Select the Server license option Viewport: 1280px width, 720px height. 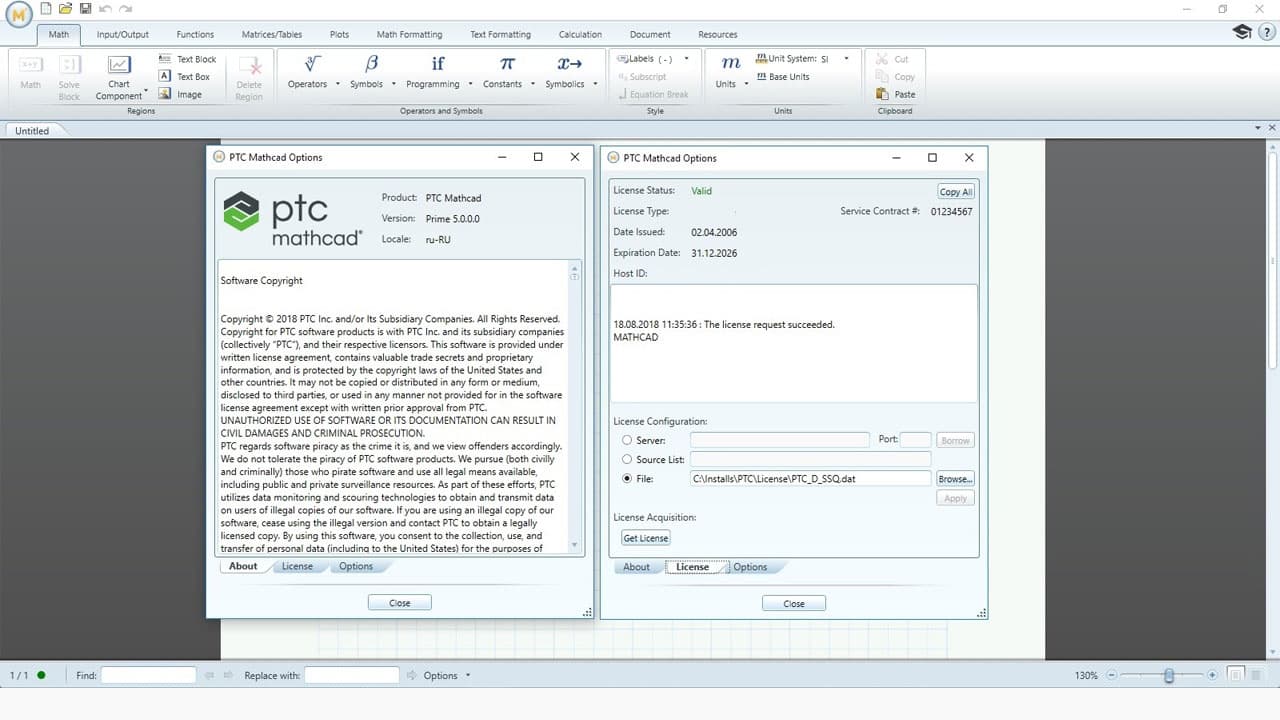coord(627,440)
